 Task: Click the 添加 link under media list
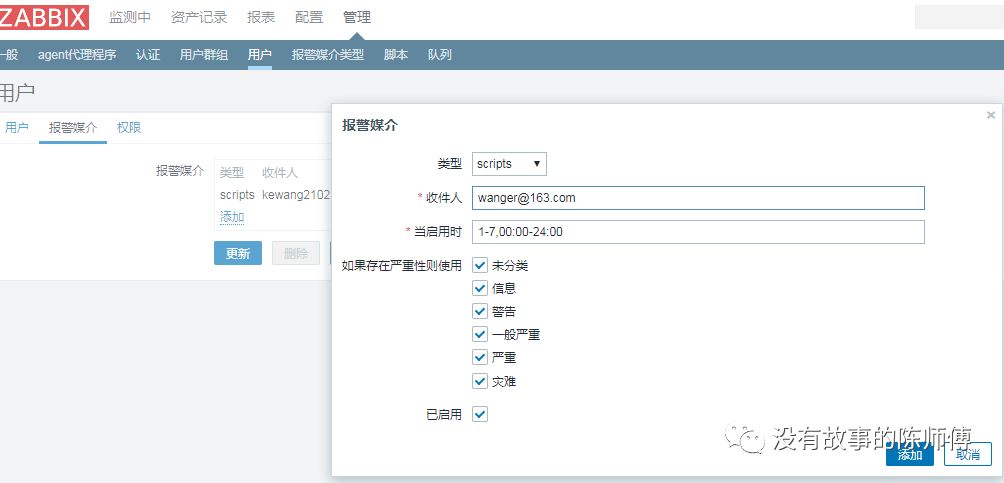(232, 217)
